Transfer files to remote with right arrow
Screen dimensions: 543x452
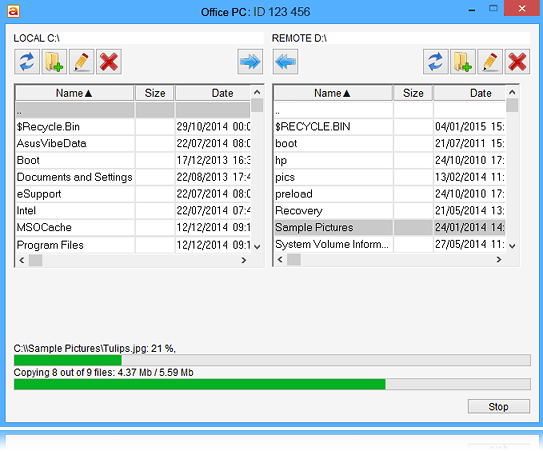point(250,62)
